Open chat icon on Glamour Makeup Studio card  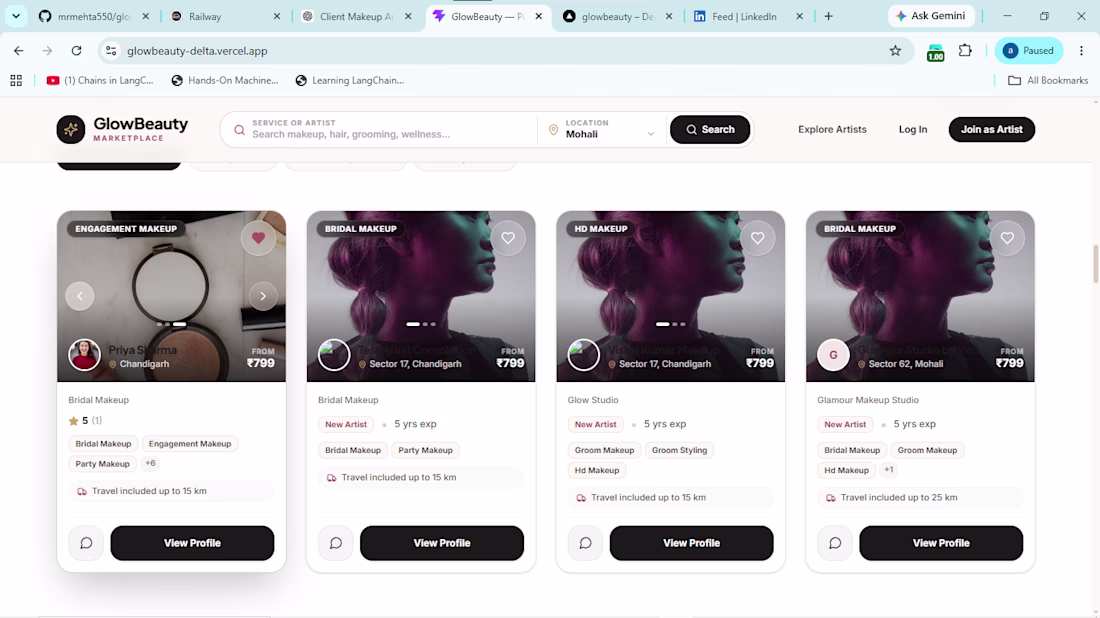(836, 543)
